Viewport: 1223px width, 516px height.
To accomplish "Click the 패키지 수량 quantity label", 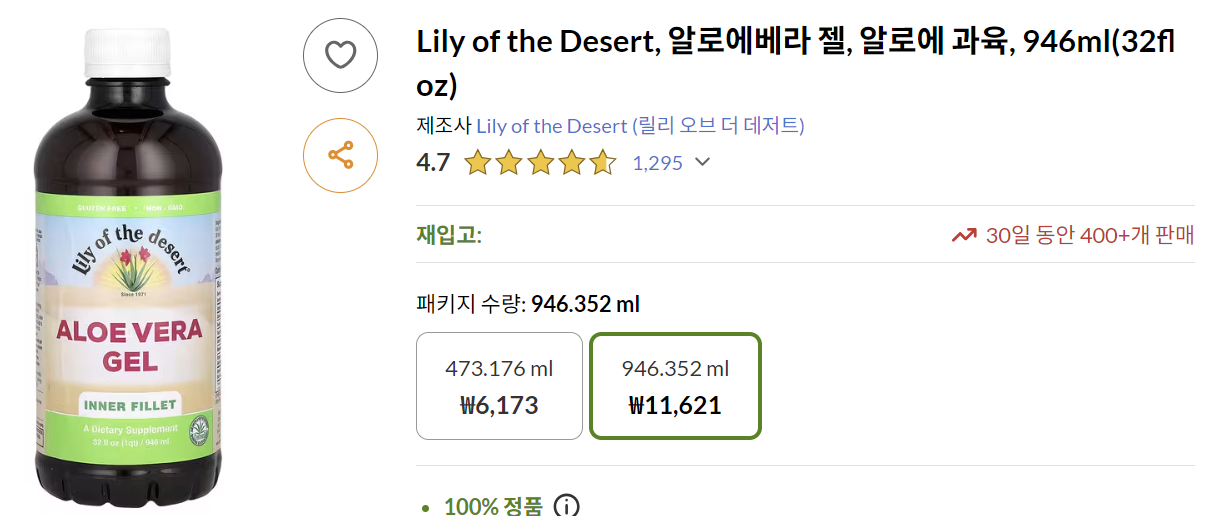I will pyautogui.click(x=470, y=304).
